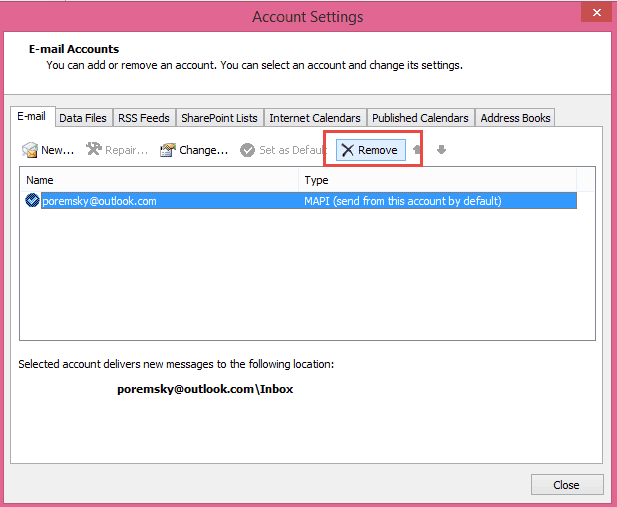Click the move account down arrow

[442, 150]
